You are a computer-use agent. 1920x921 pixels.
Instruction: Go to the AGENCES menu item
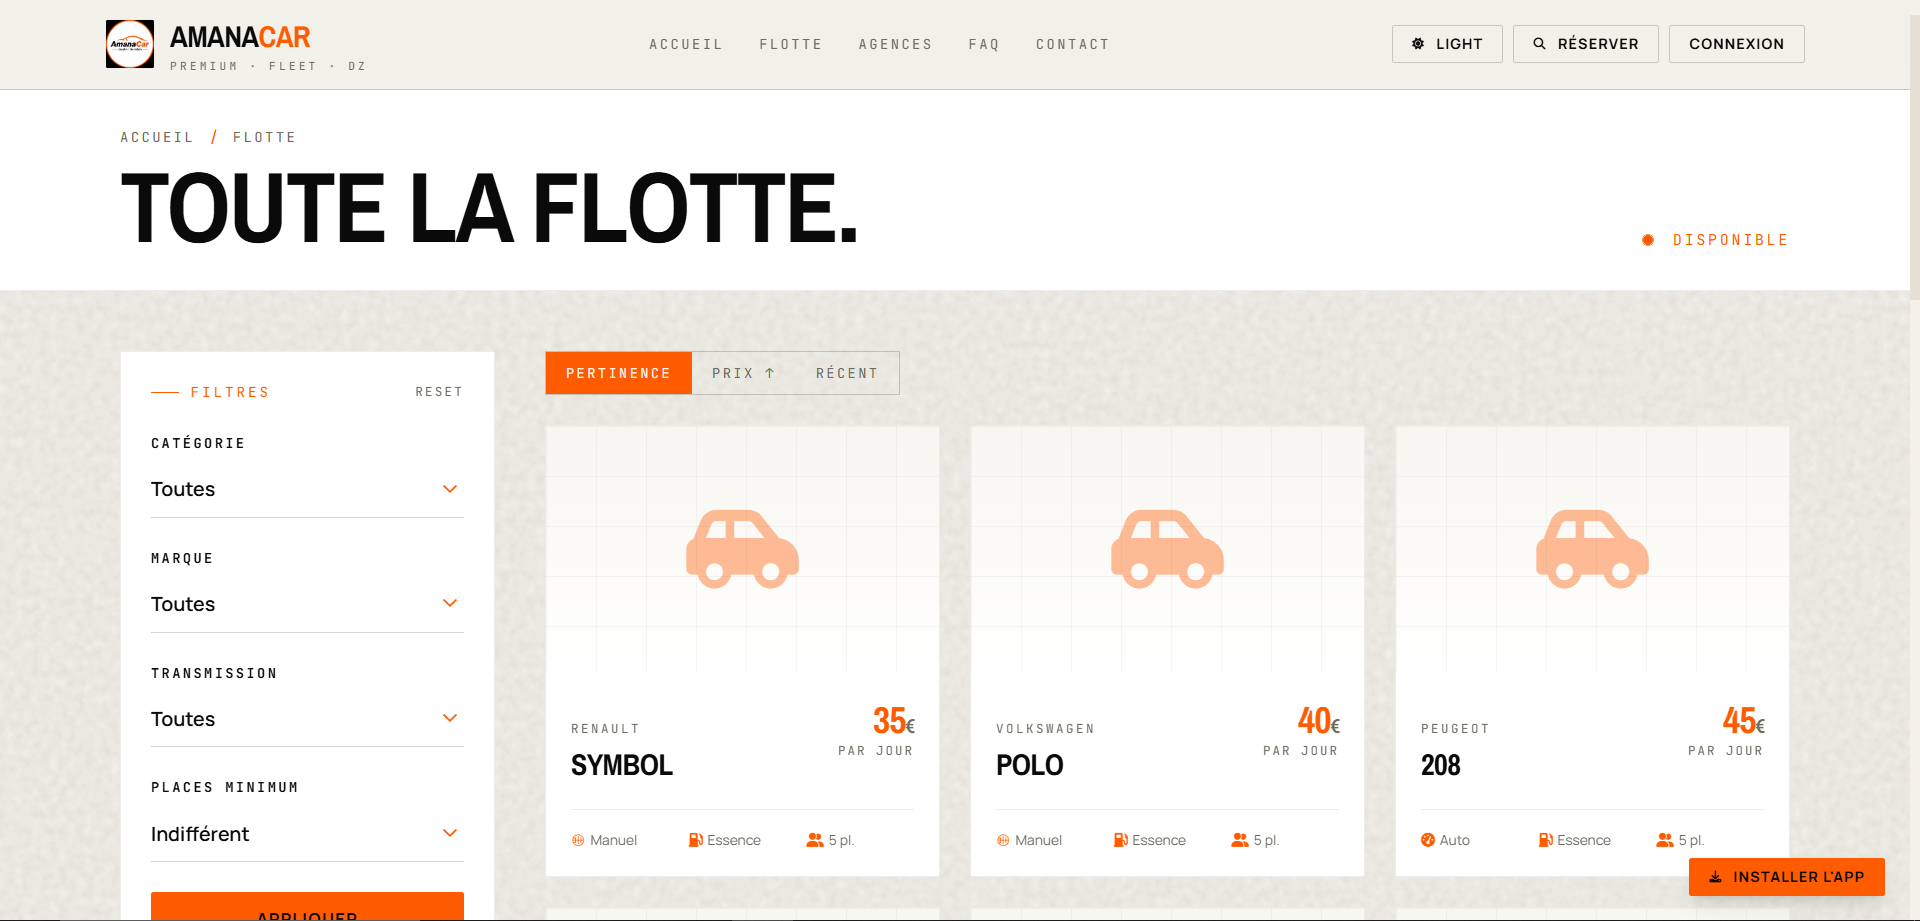coord(895,44)
